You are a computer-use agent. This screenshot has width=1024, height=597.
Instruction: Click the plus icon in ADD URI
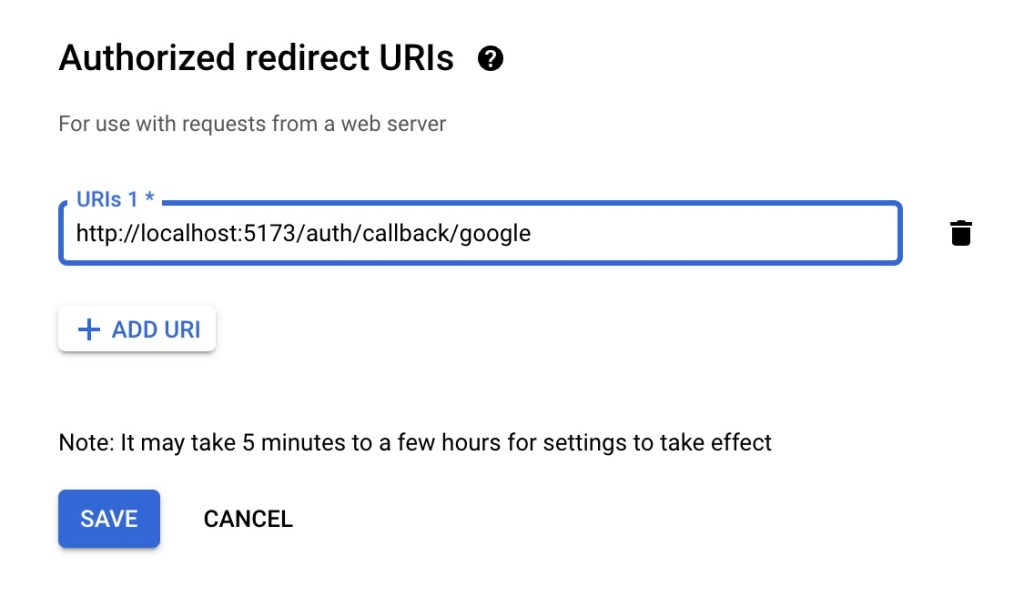coord(89,329)
